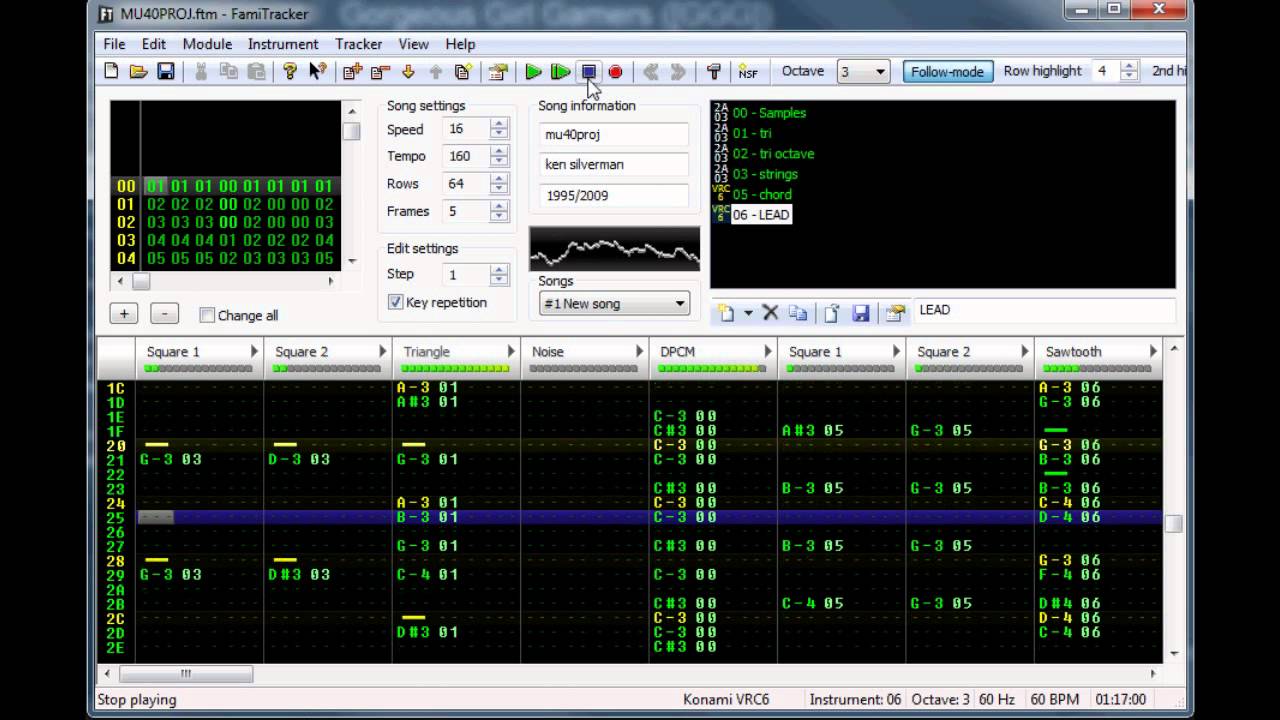Duplicate the current frame
Image resolution: width=1280 pixels, height=720 pixels.
[463, 71]
